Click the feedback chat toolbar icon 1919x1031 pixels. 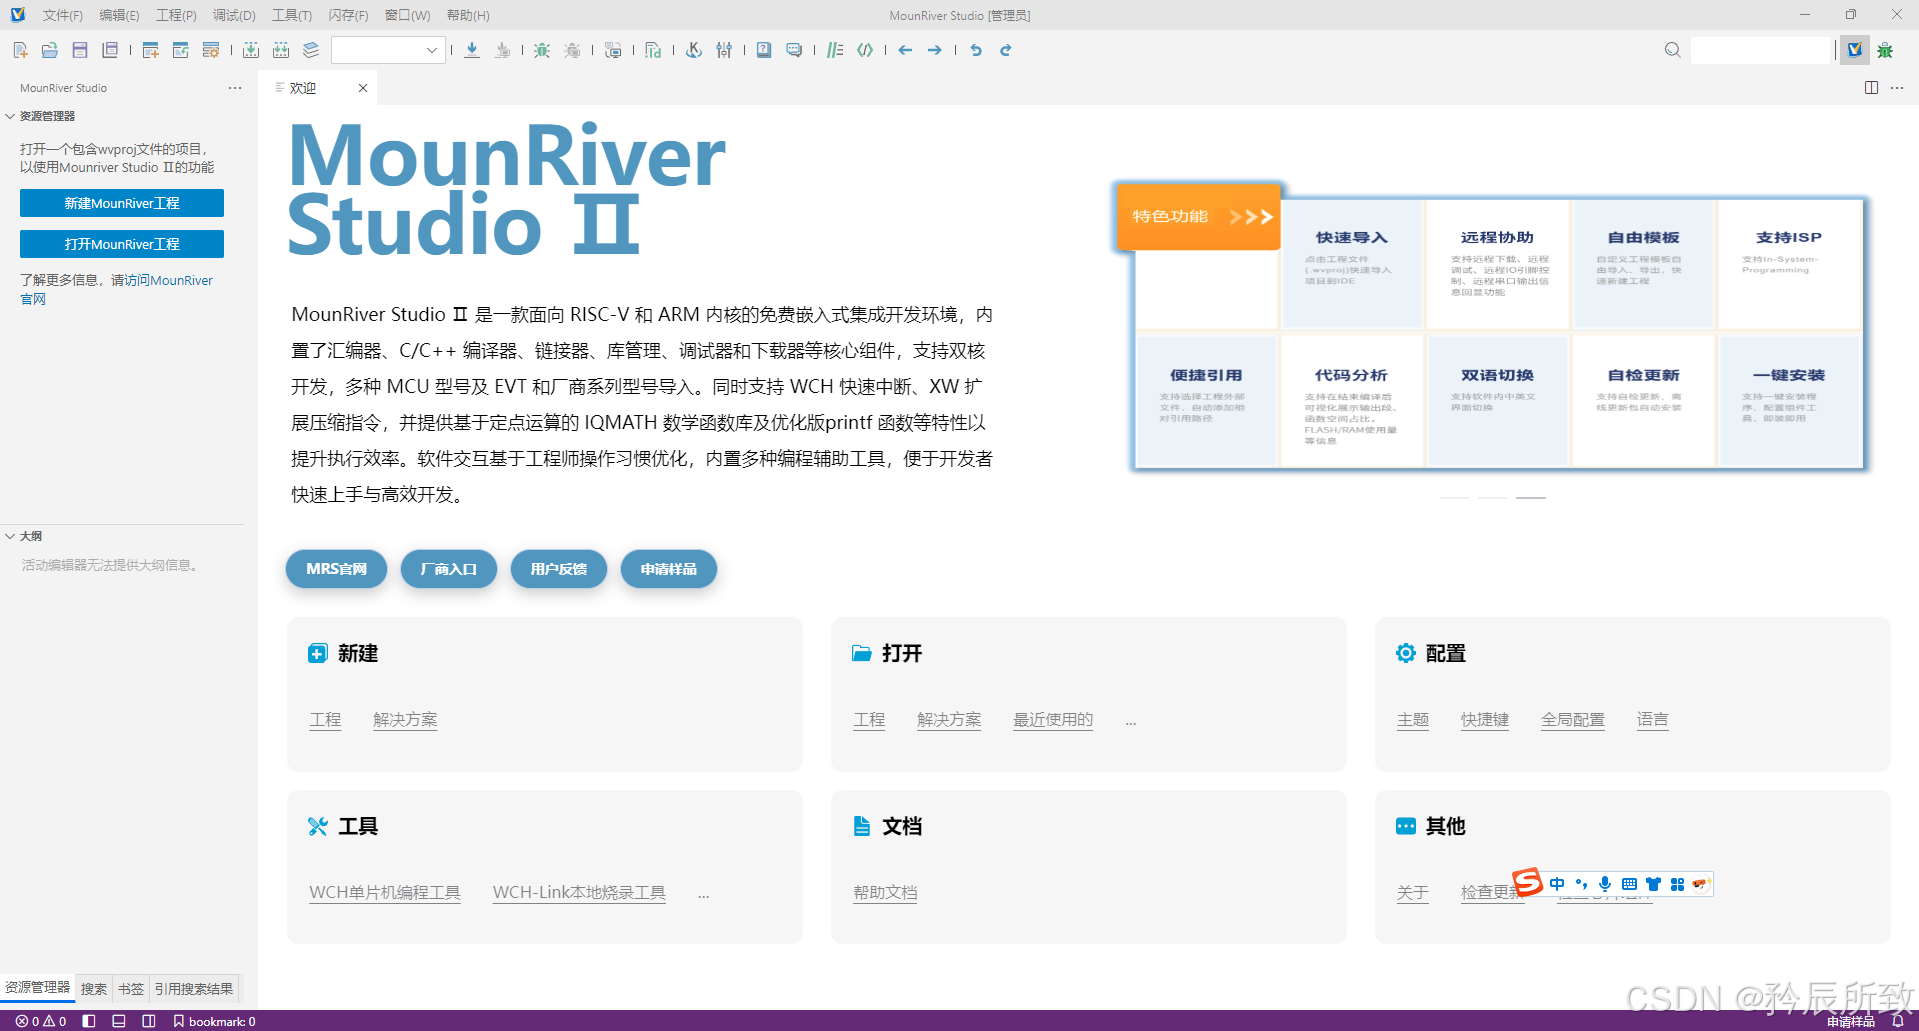tap(794, 50)
